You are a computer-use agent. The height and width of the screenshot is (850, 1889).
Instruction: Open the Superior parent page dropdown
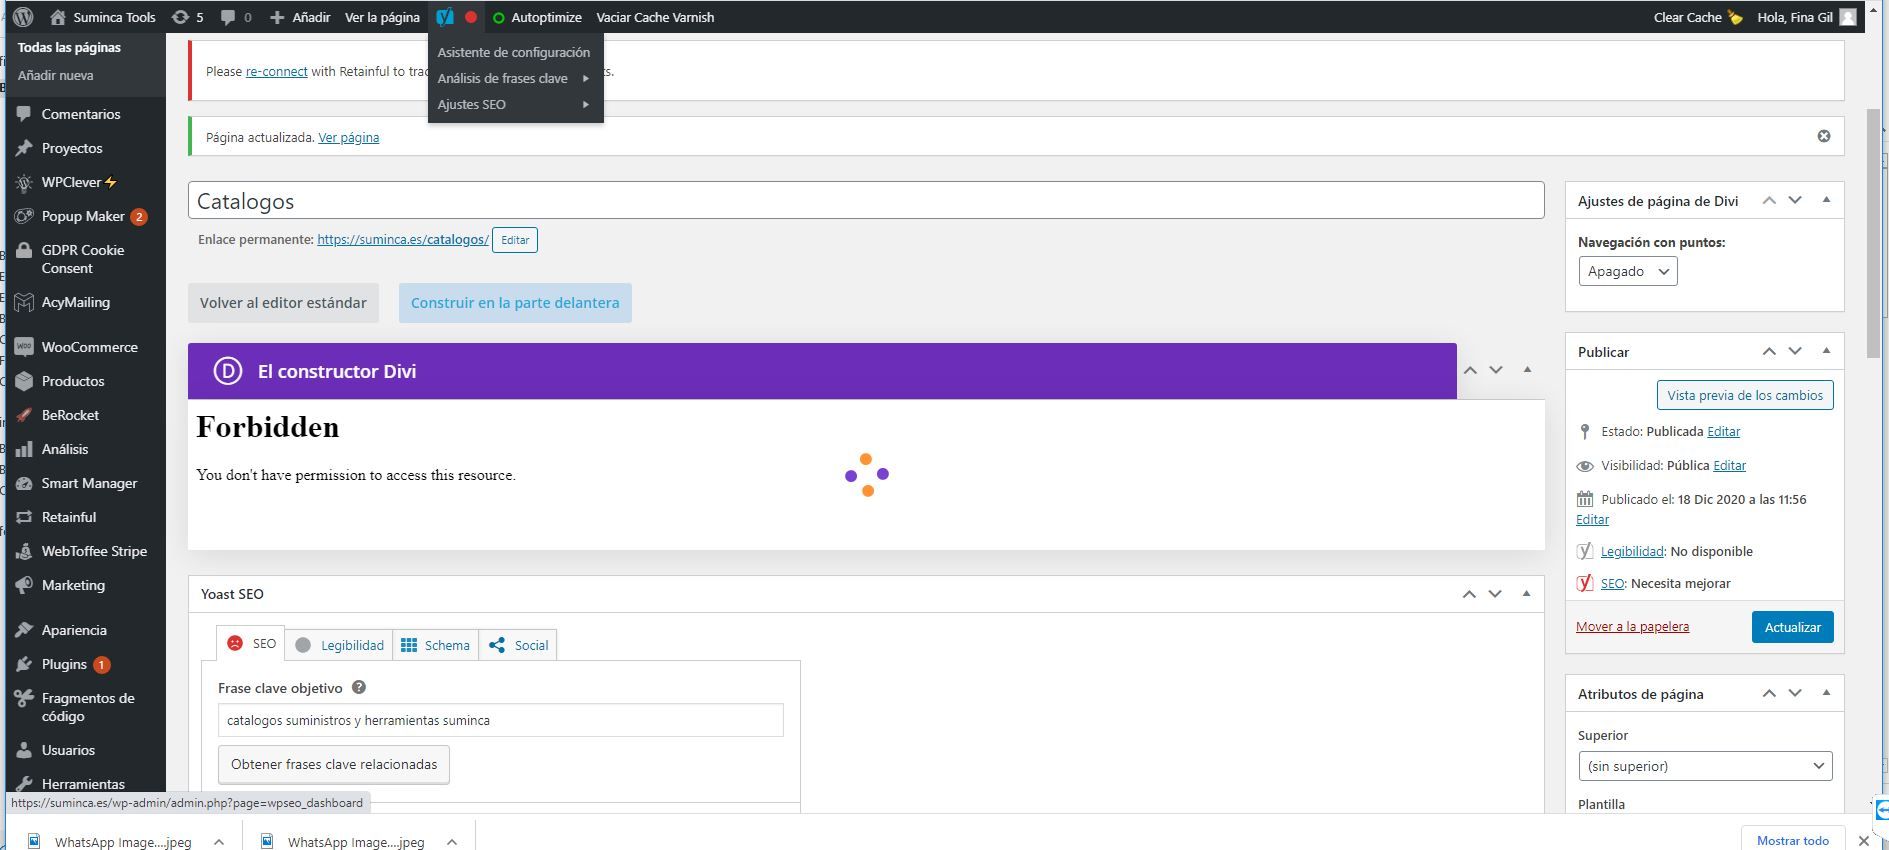(x=1704, y=766)
